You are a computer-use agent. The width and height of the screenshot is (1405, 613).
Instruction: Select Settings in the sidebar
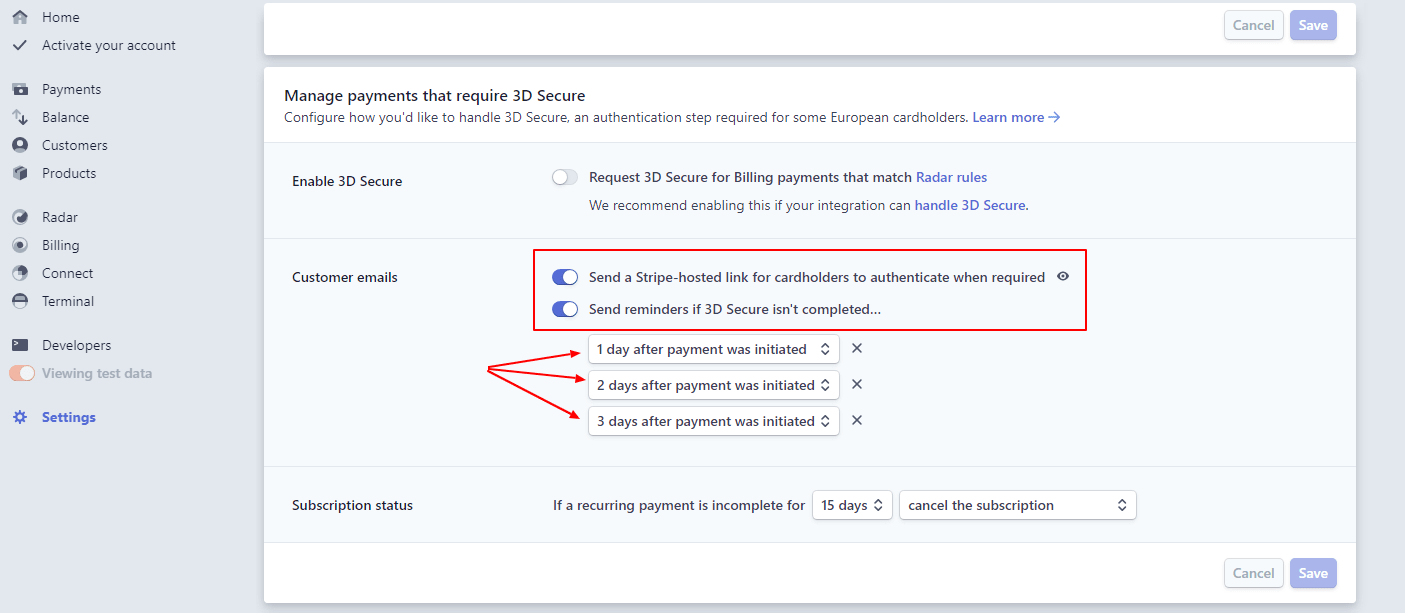(69, 417)
